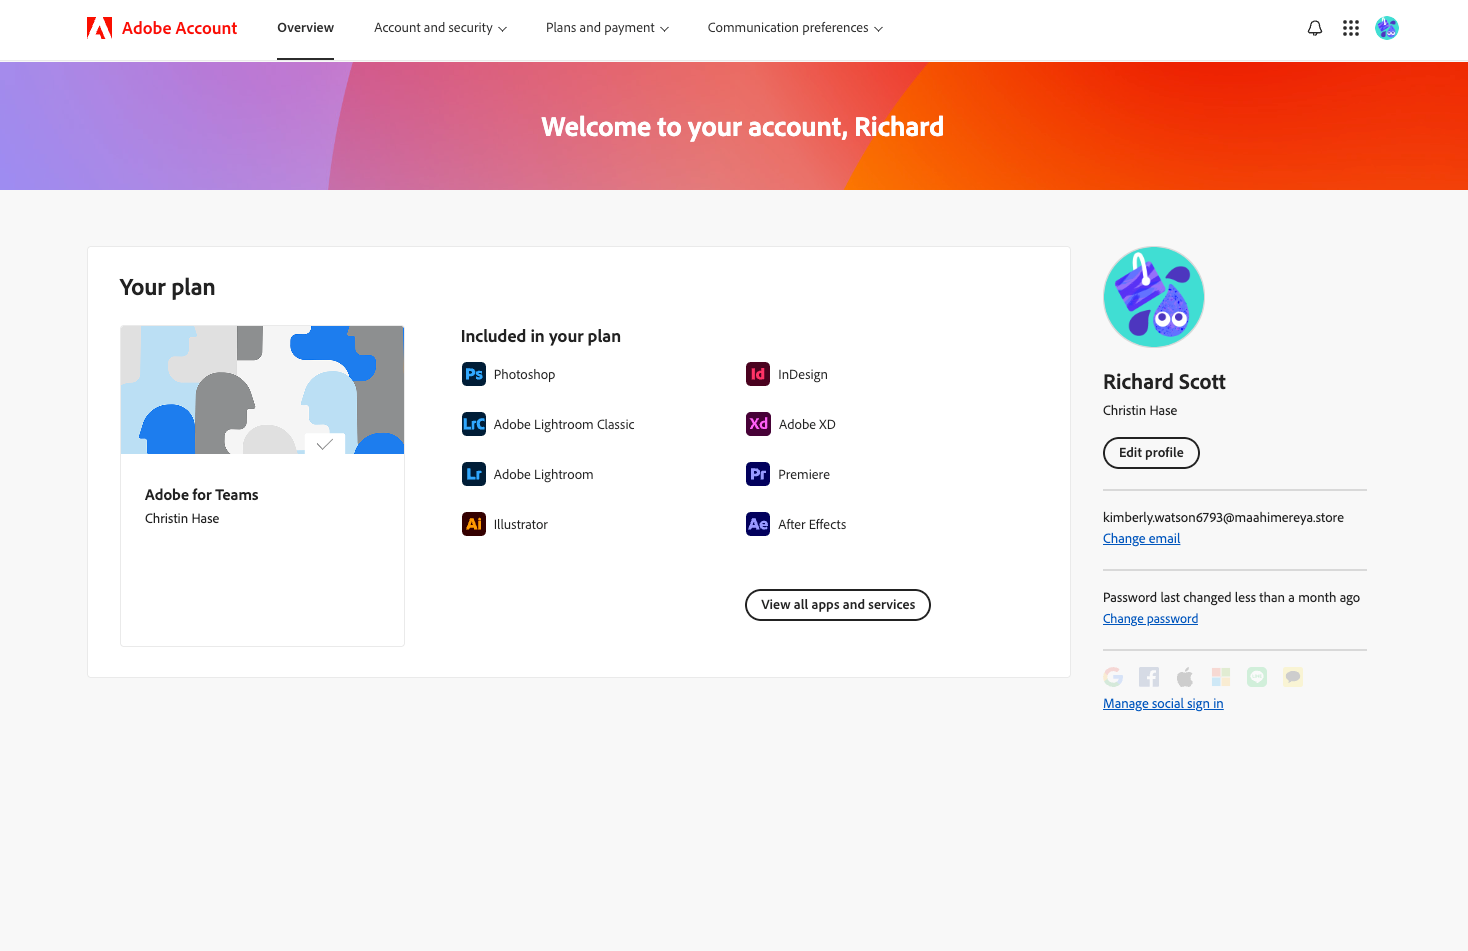Viewport: 1468px width, 951px height.
Task: Click the Your plan heading
Action: 167,287
